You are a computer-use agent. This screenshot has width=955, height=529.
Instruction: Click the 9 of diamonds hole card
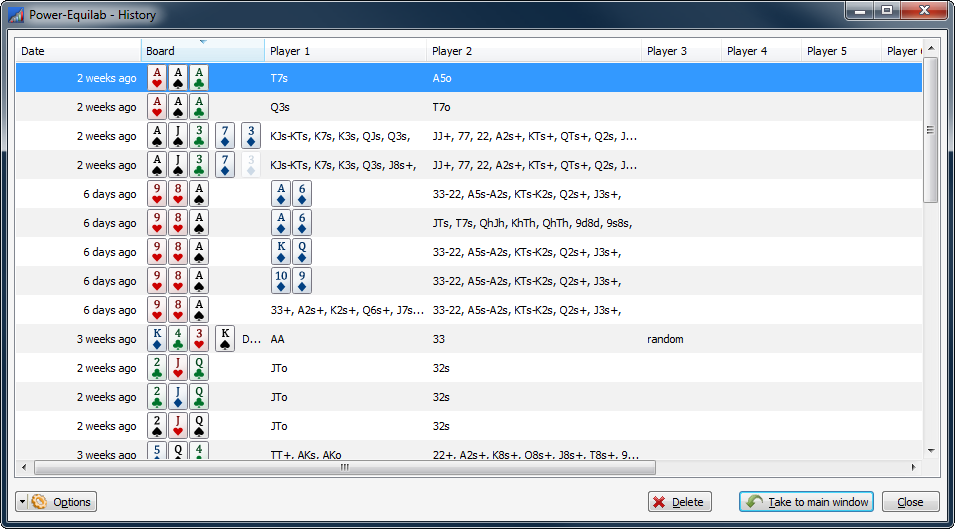302,281
